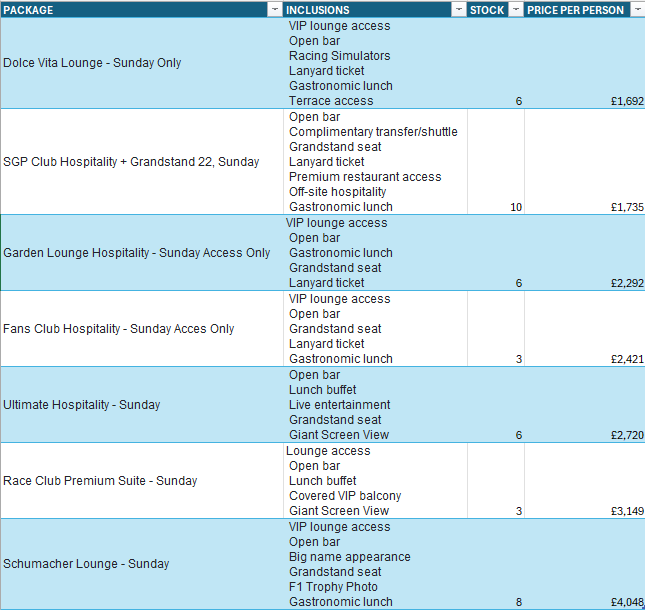Viewport: 645px width, 610px height.
Task: Select the INCLUSIONS header cell
Action: pyautogui.click(x=375, y=9)
